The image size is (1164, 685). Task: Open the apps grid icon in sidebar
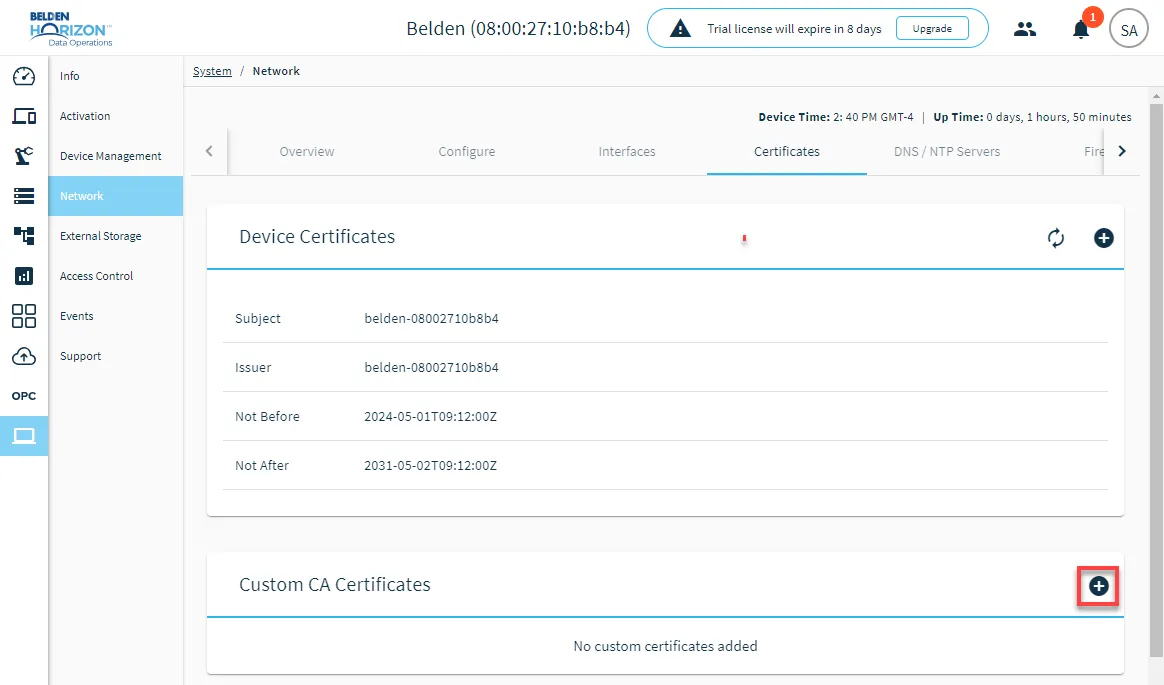(24, 316)
